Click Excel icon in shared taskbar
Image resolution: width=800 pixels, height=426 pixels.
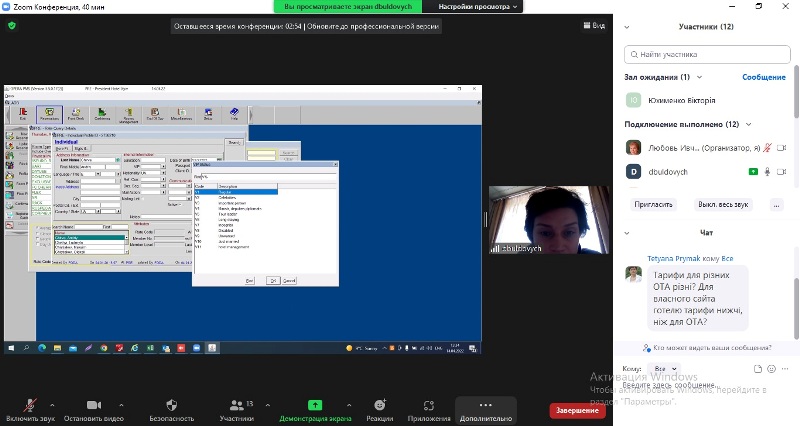pos(151,348)
